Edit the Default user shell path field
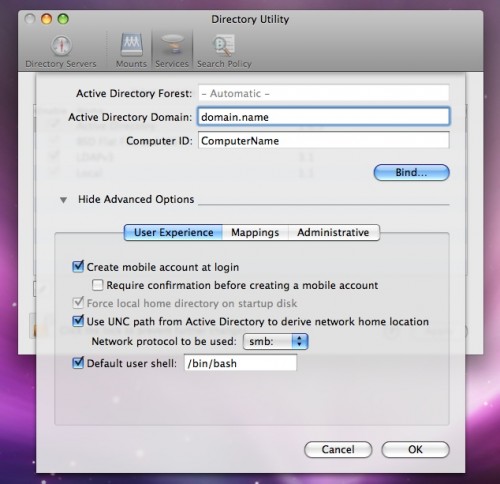Image resolution: width=500 pixels, height=484 pixels. [240, 363]
